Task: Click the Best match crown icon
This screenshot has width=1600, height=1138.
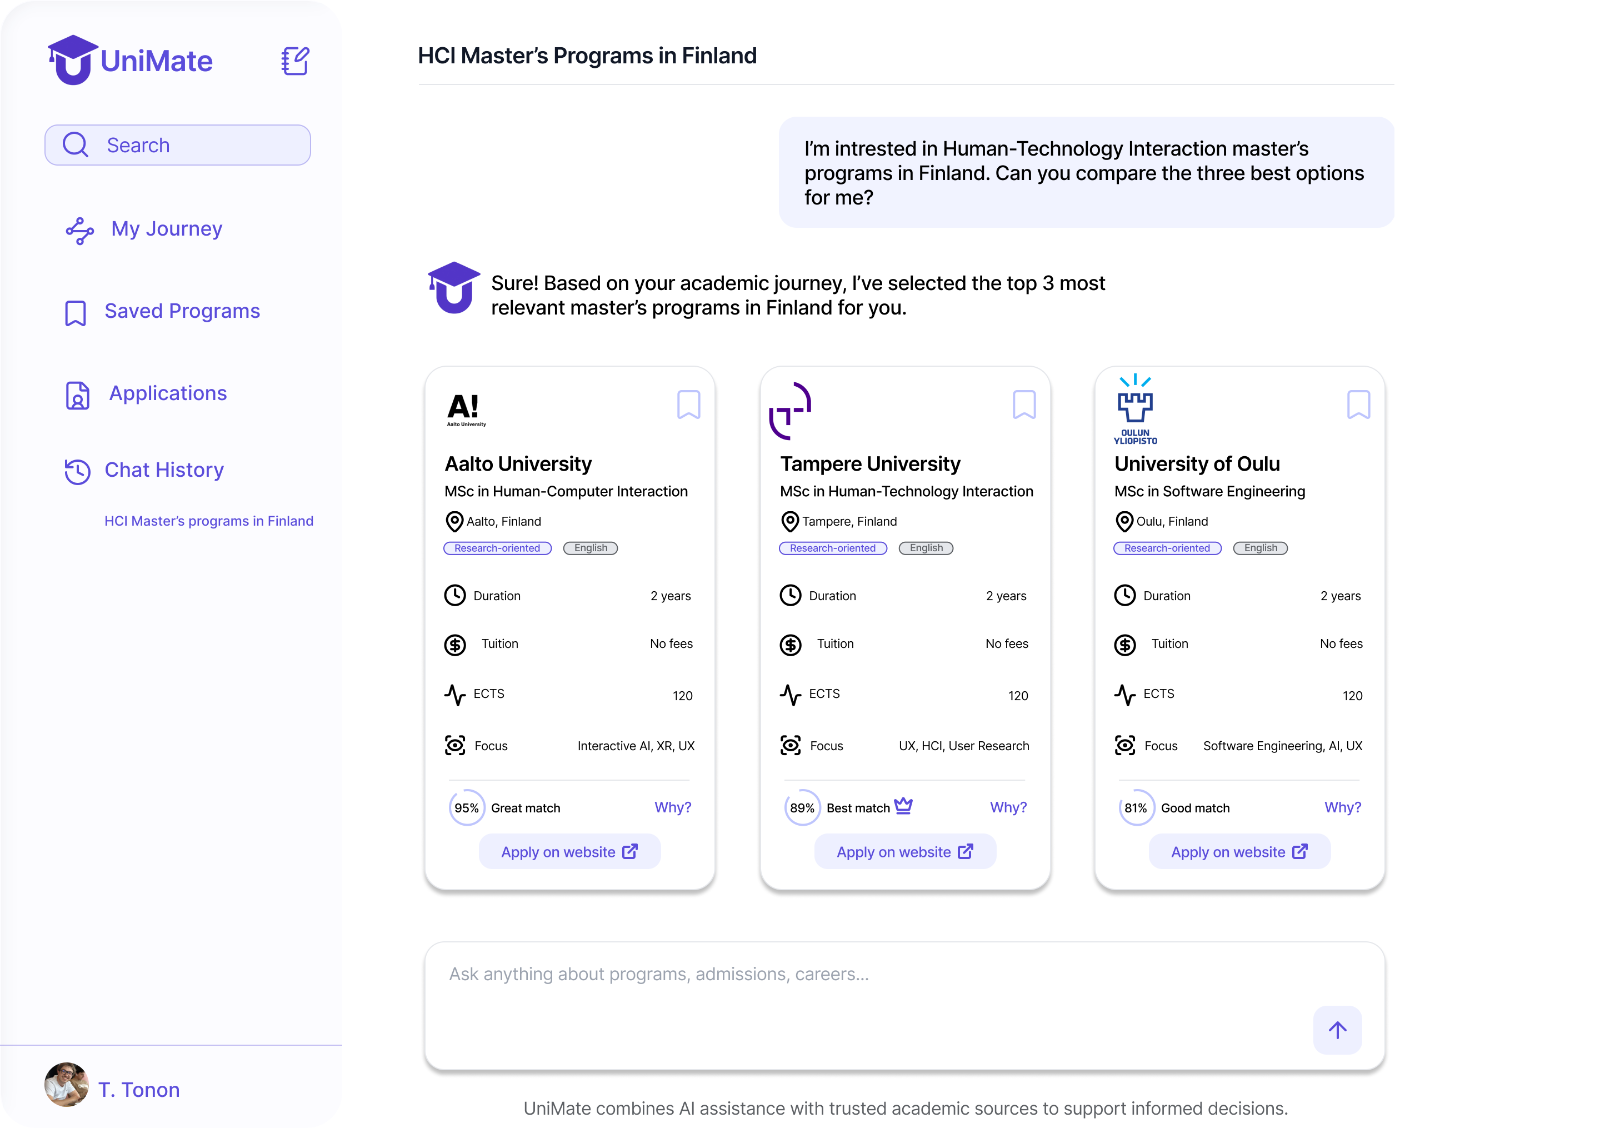Action: click(904, 806)
